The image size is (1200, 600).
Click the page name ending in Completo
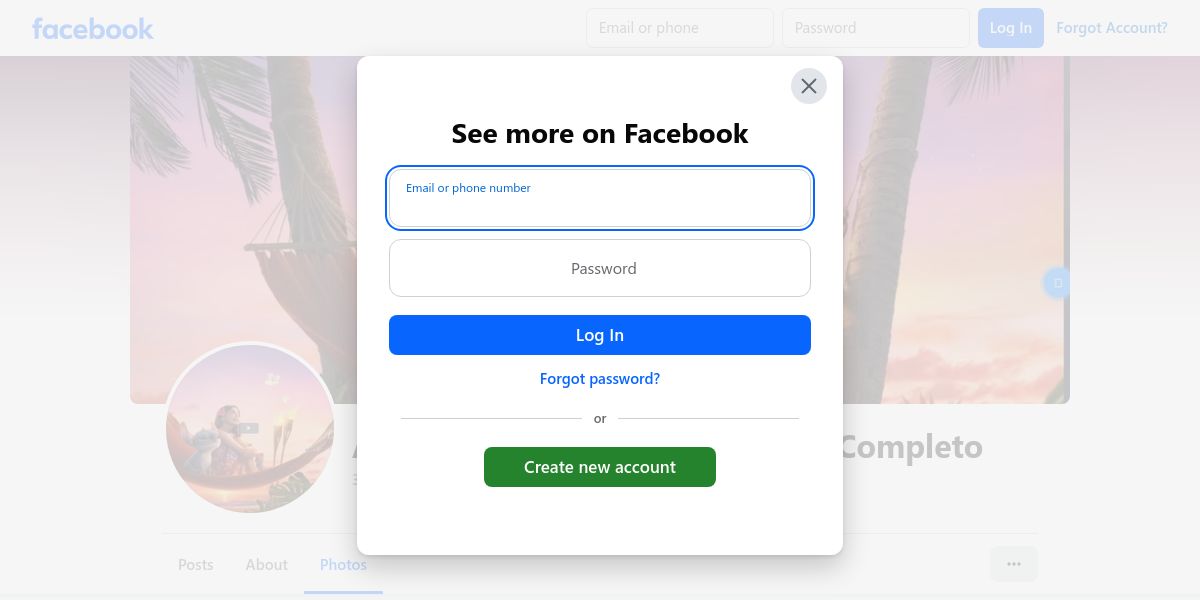(x=910, y=447)
